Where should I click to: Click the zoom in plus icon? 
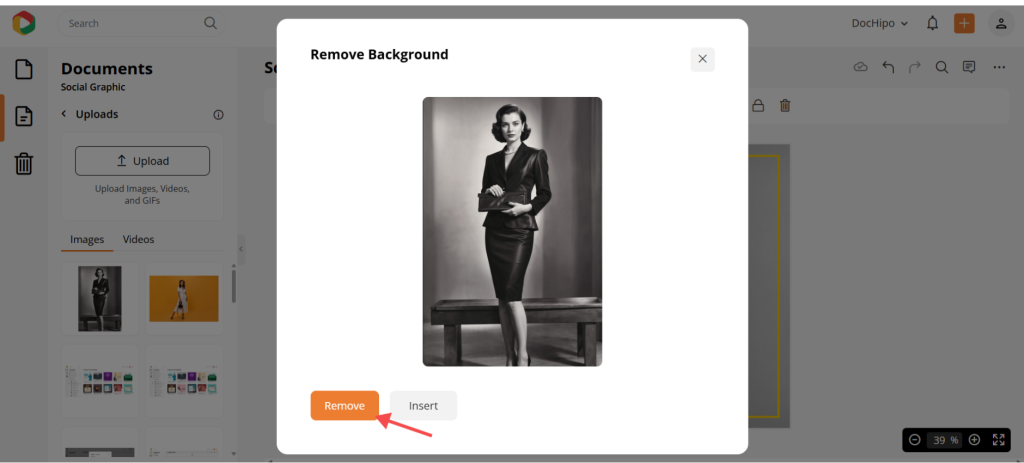point(974,440)
